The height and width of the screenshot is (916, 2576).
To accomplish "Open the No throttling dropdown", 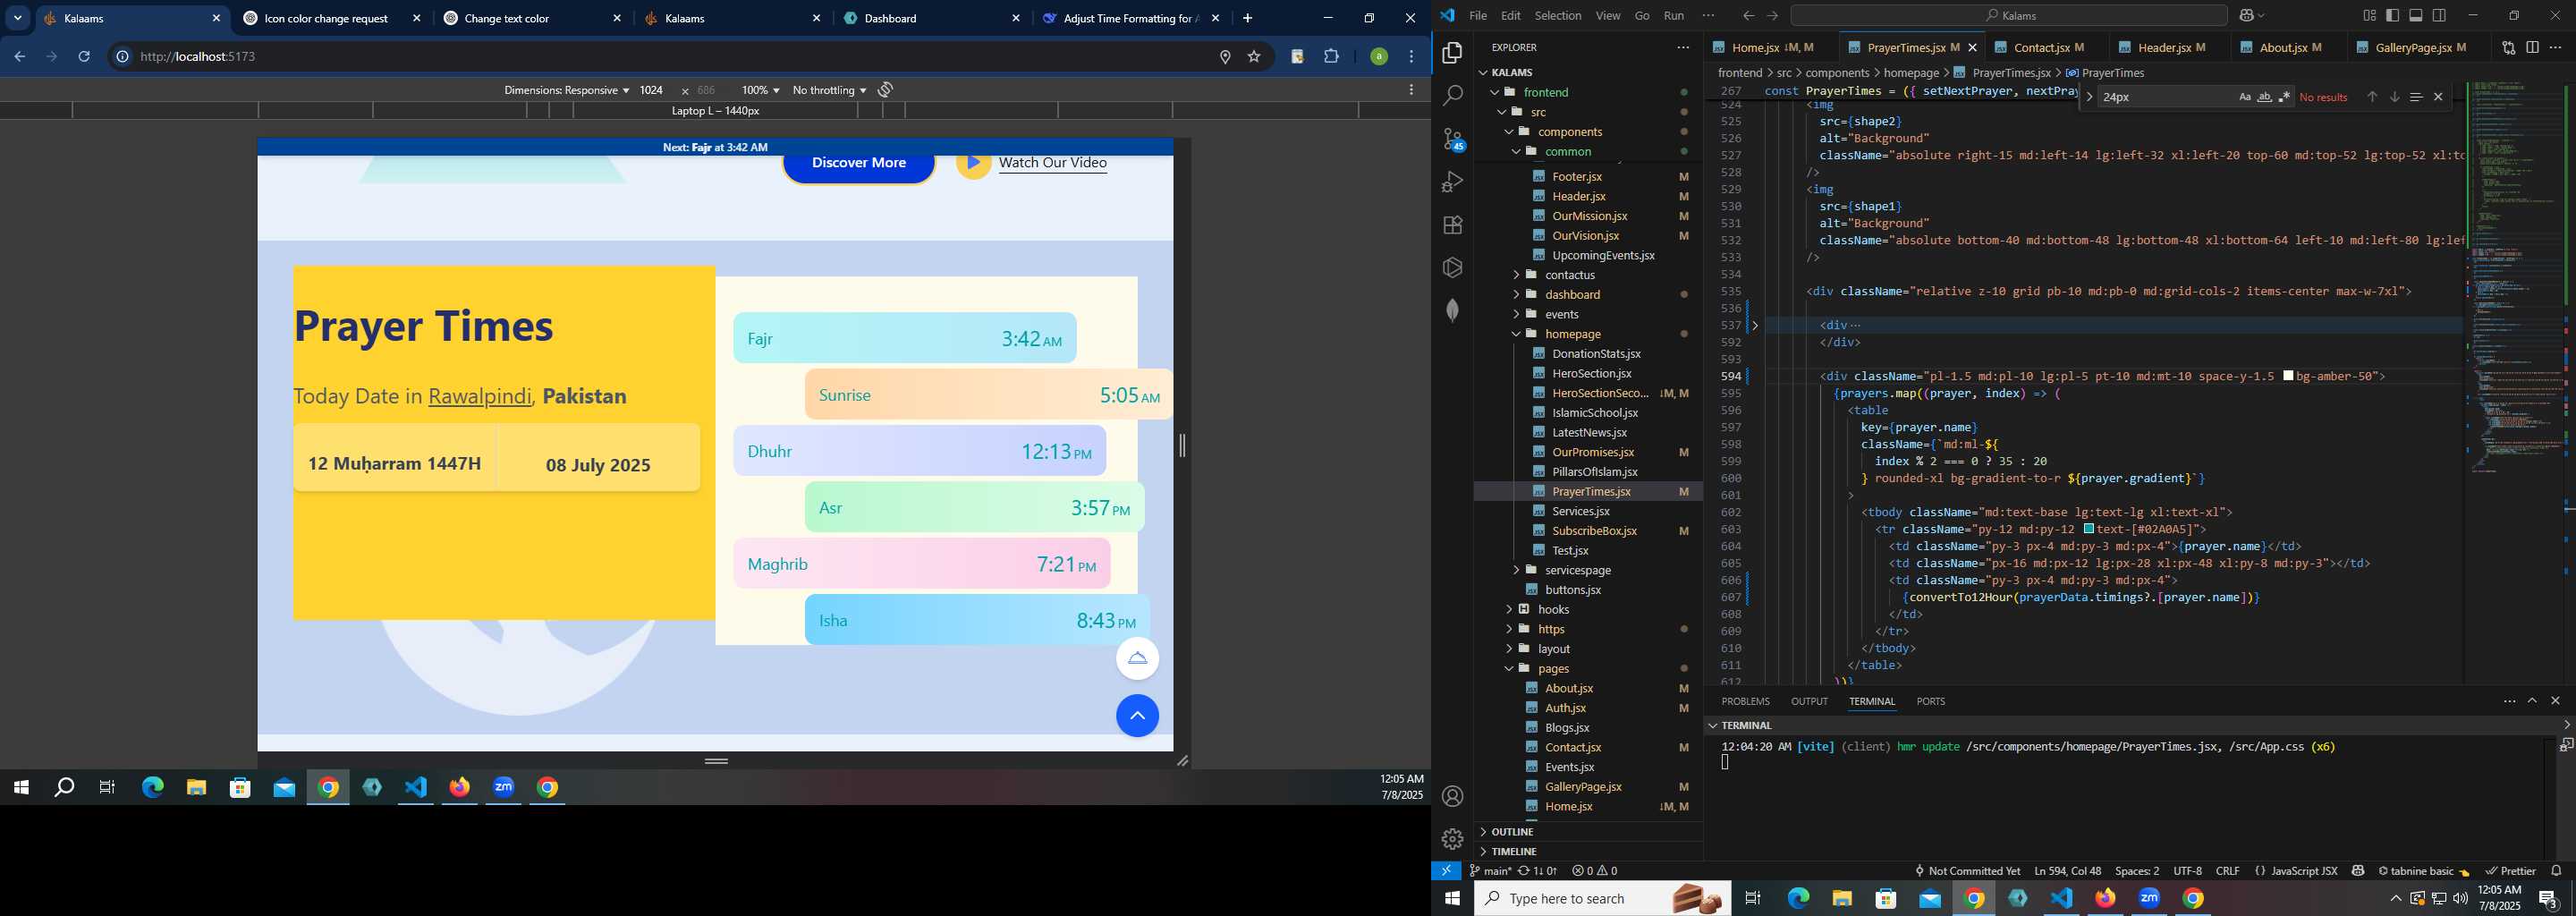I will (829, 90).
